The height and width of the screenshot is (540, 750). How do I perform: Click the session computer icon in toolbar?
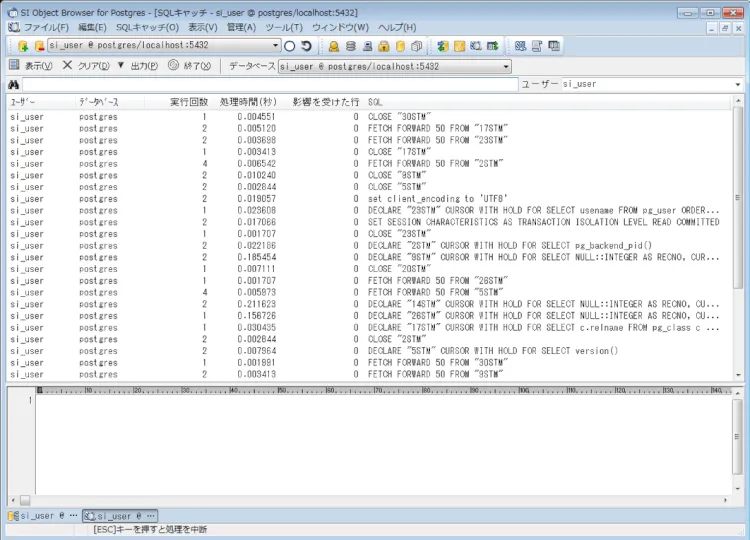tap(367, 46)
